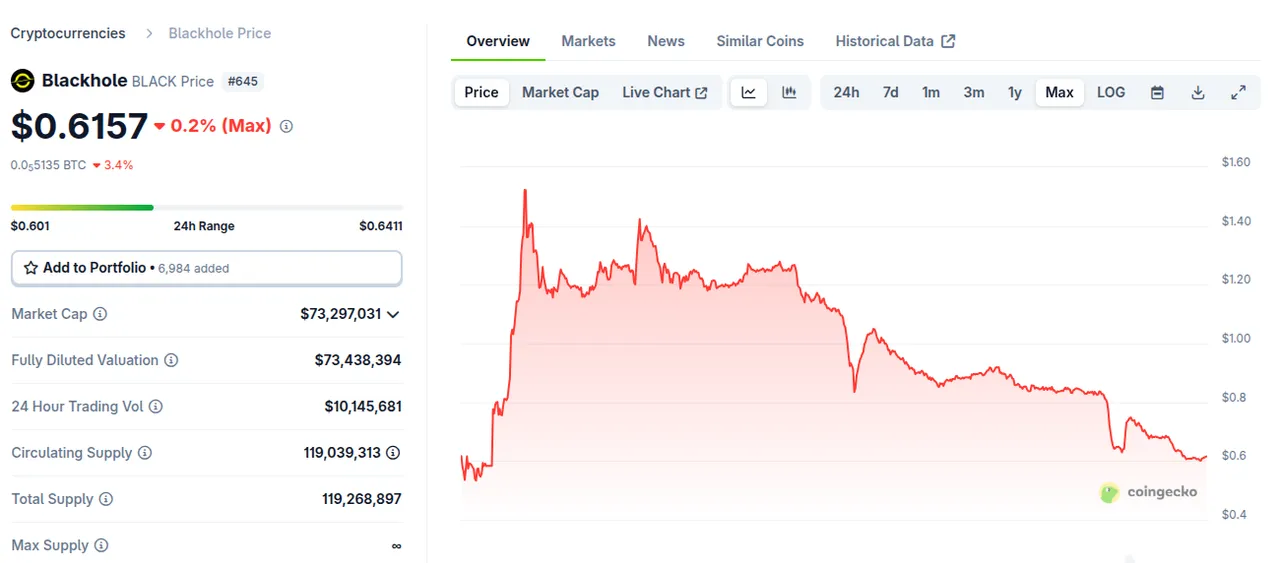This screenshot has width=1280, height=563.
Task: Switch chart to Market Cap view
Action: pyautogui.click(x=560, y=92)
